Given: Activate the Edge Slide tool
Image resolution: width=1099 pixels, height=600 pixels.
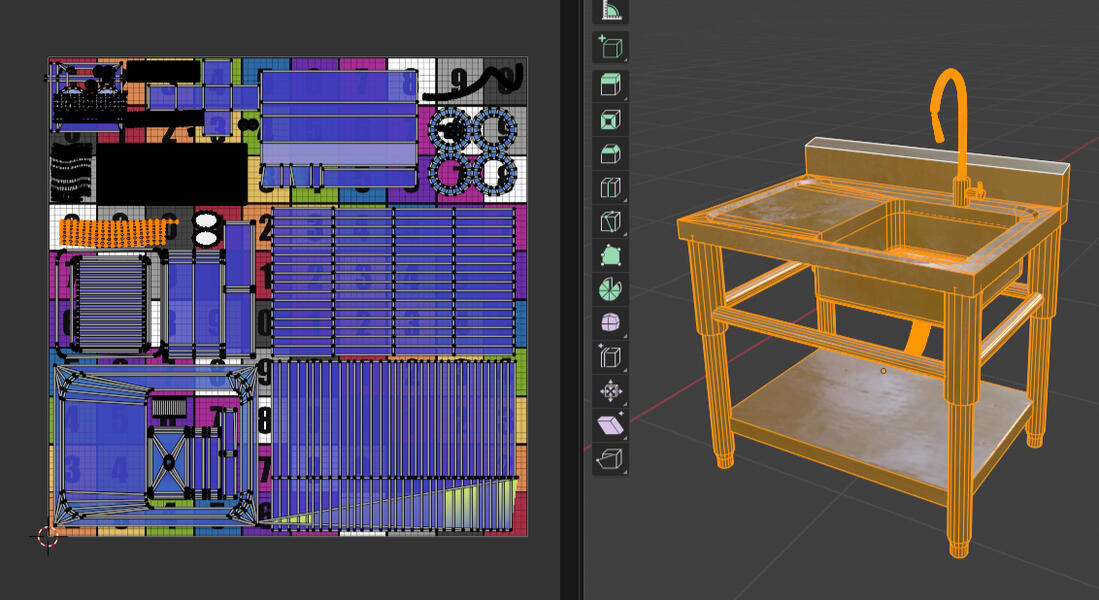Looking at the screenshot, I should click(x=610, y=357).
